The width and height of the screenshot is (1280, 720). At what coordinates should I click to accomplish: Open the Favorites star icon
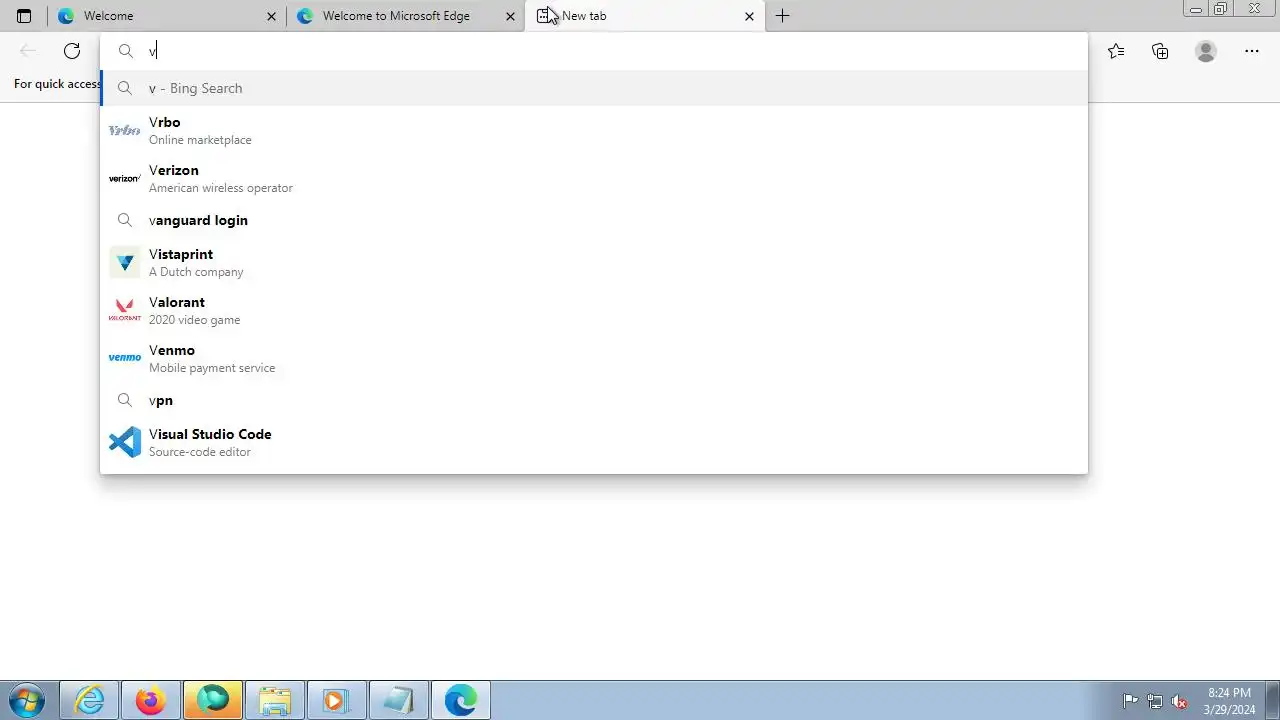point(1116,51)
